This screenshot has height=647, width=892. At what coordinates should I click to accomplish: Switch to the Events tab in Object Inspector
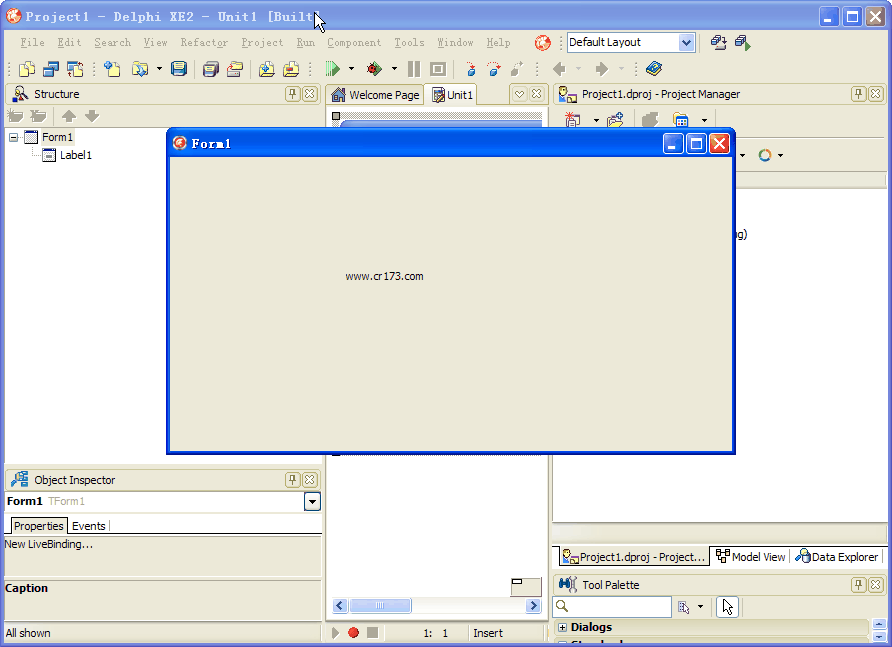pos(89,525)
